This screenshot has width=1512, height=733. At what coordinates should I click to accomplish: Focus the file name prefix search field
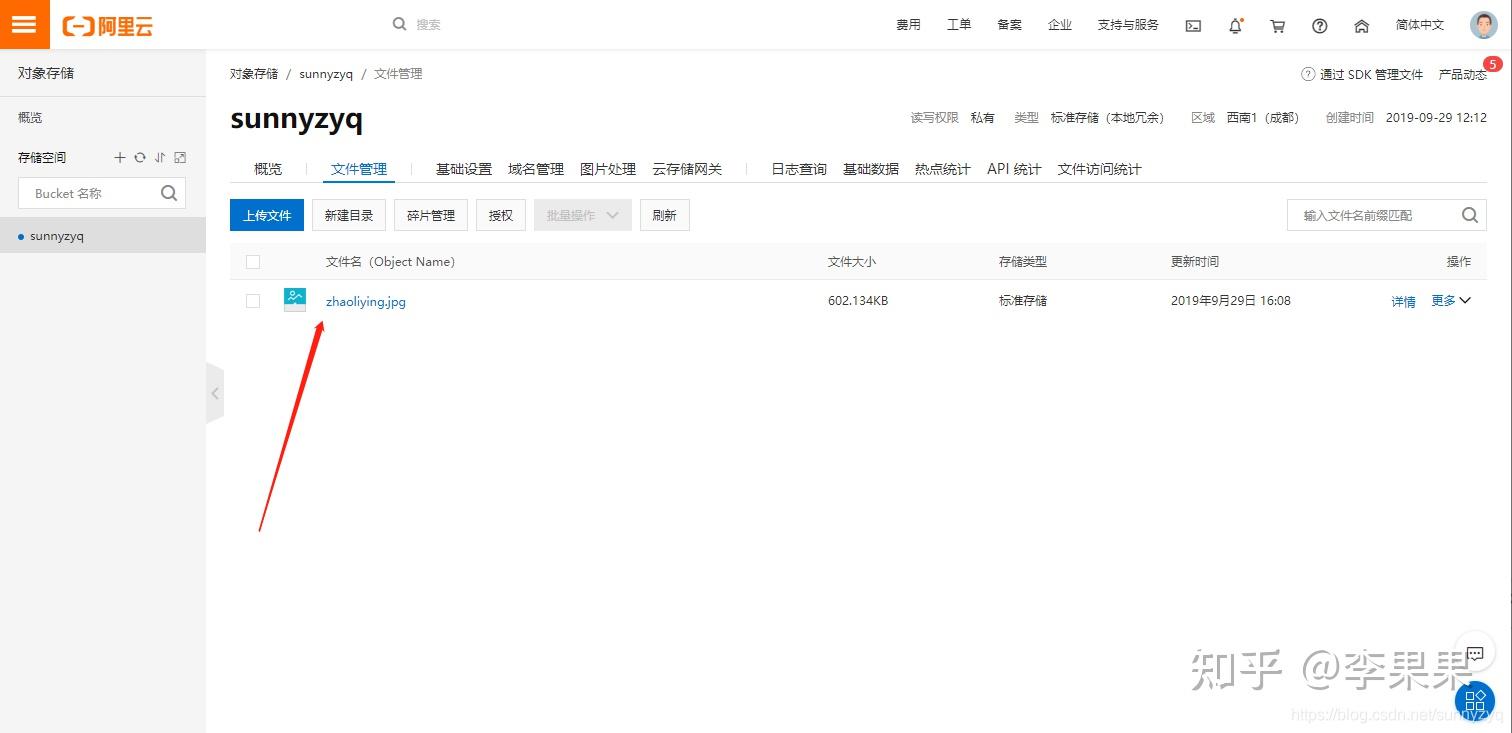pyautogui.click(x=1386, y=215)
